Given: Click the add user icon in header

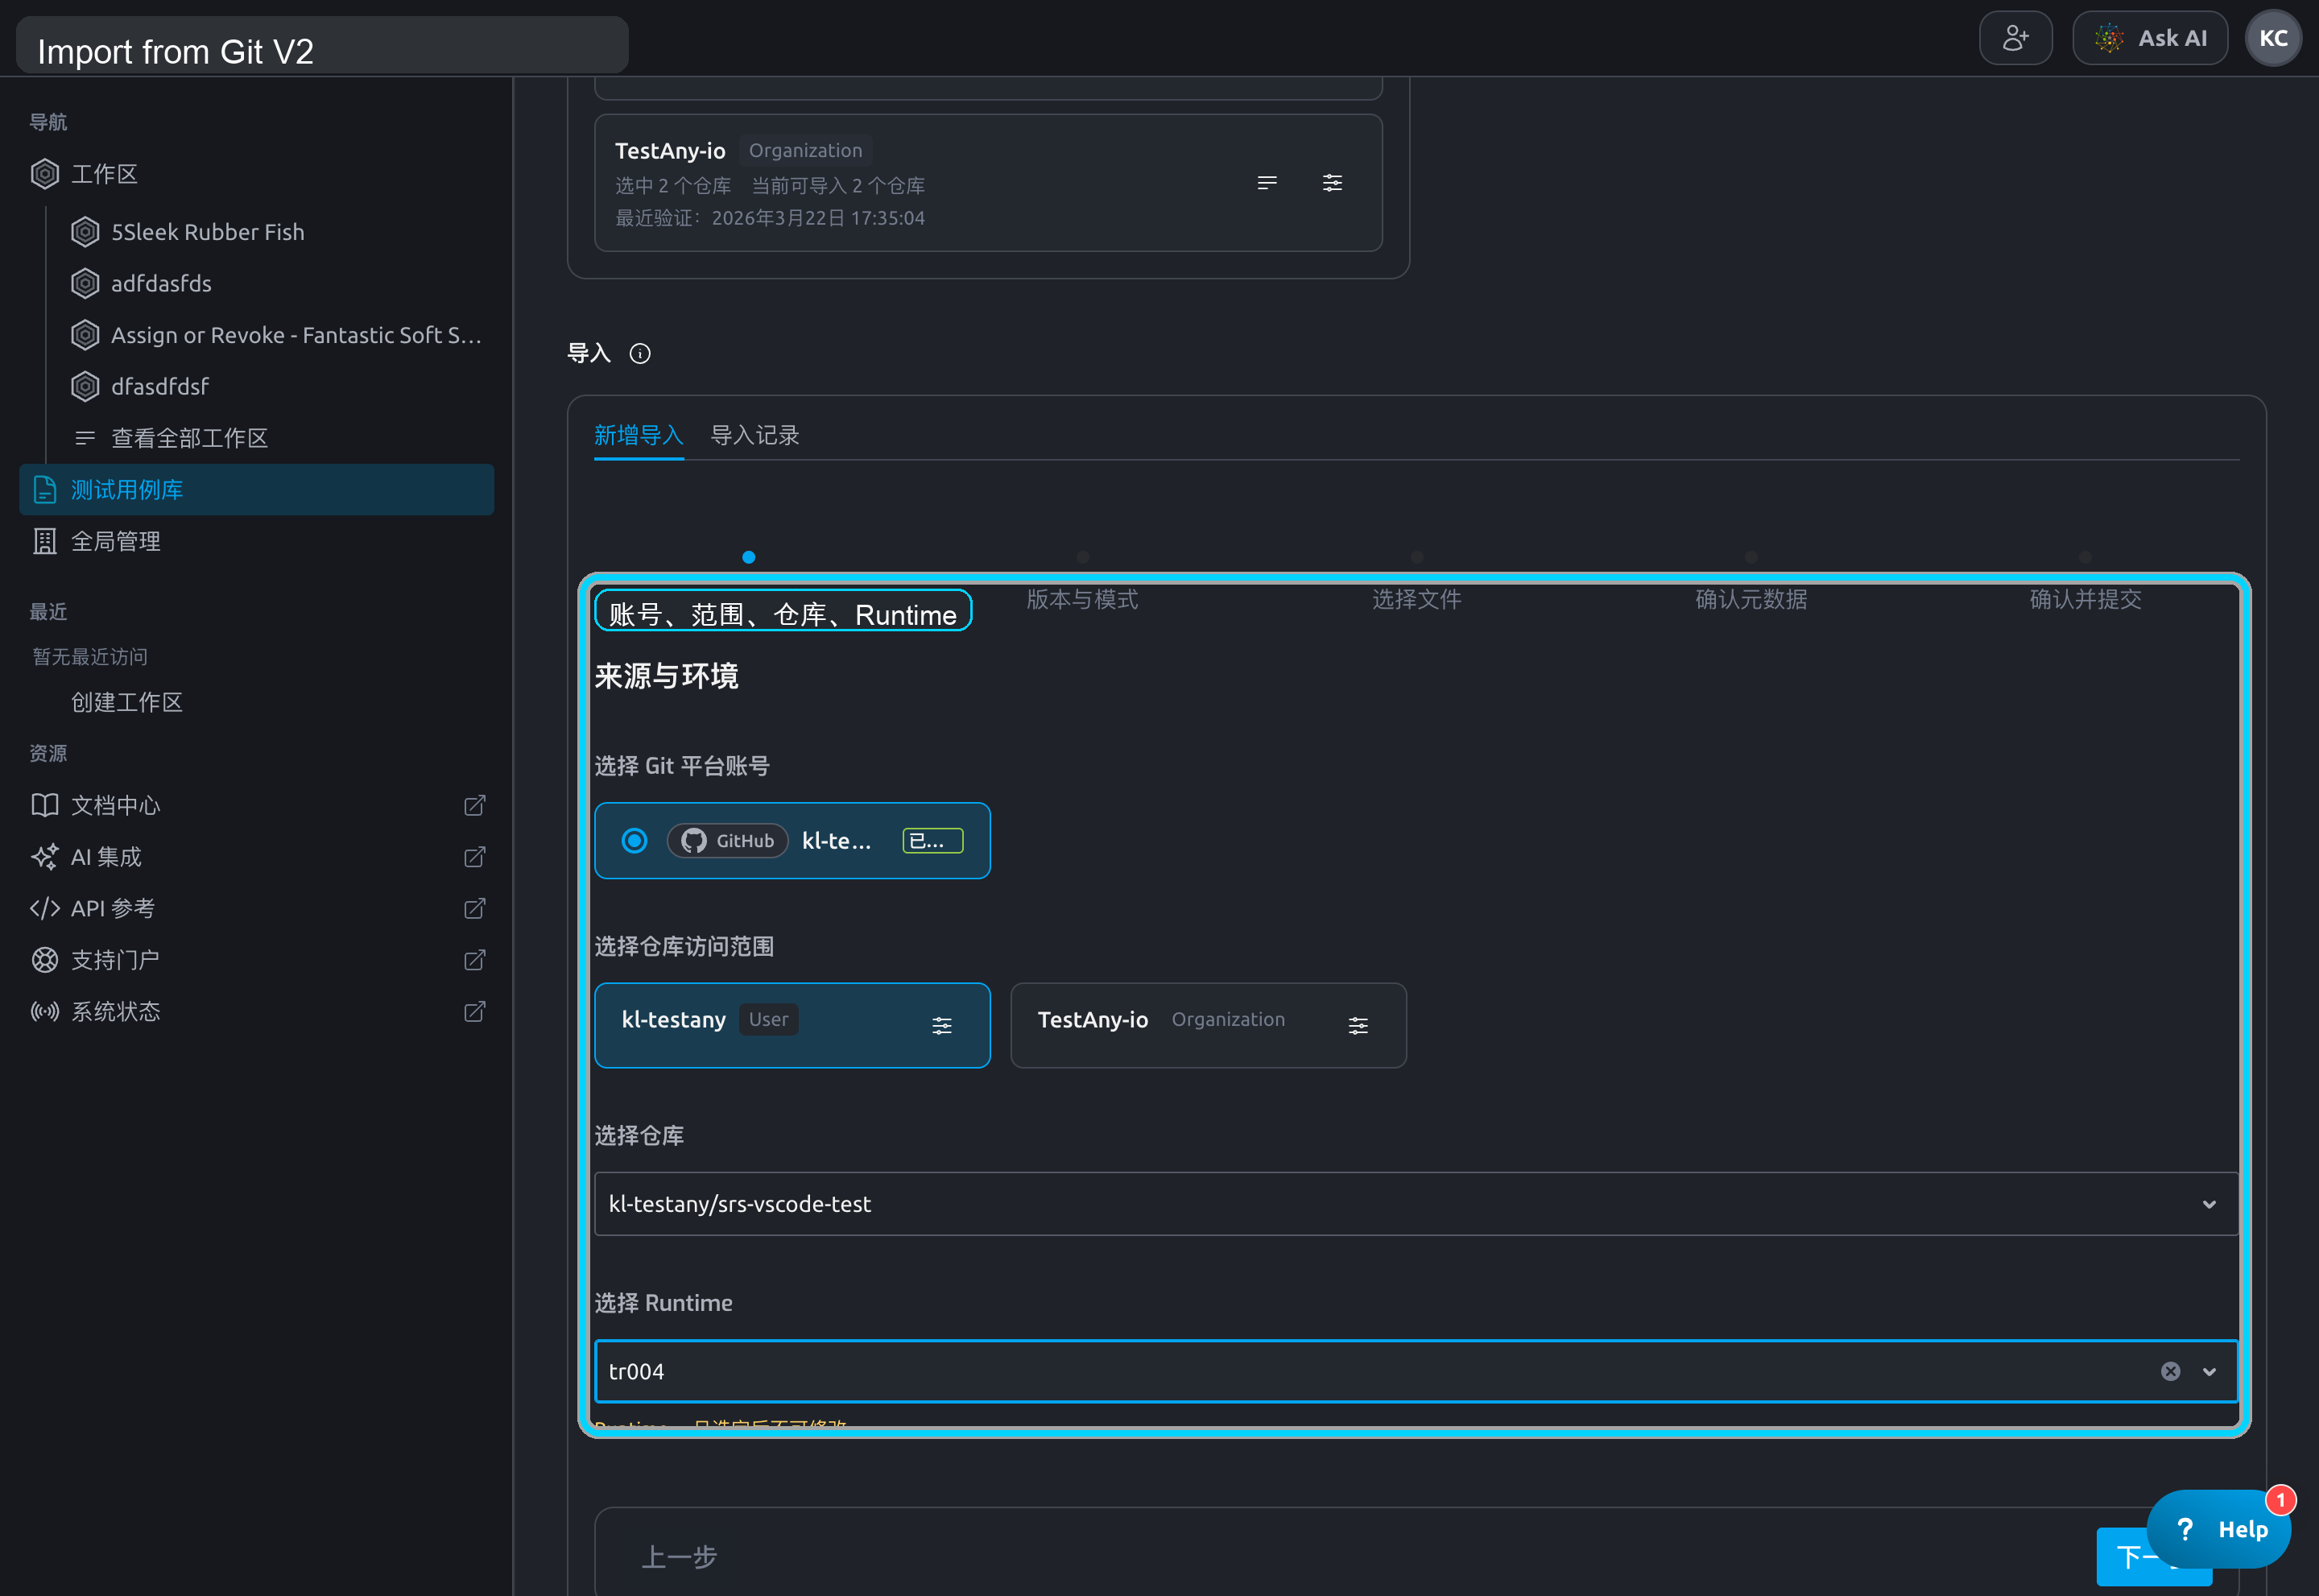Looking at the screenshot, I should coord(2015,38).
